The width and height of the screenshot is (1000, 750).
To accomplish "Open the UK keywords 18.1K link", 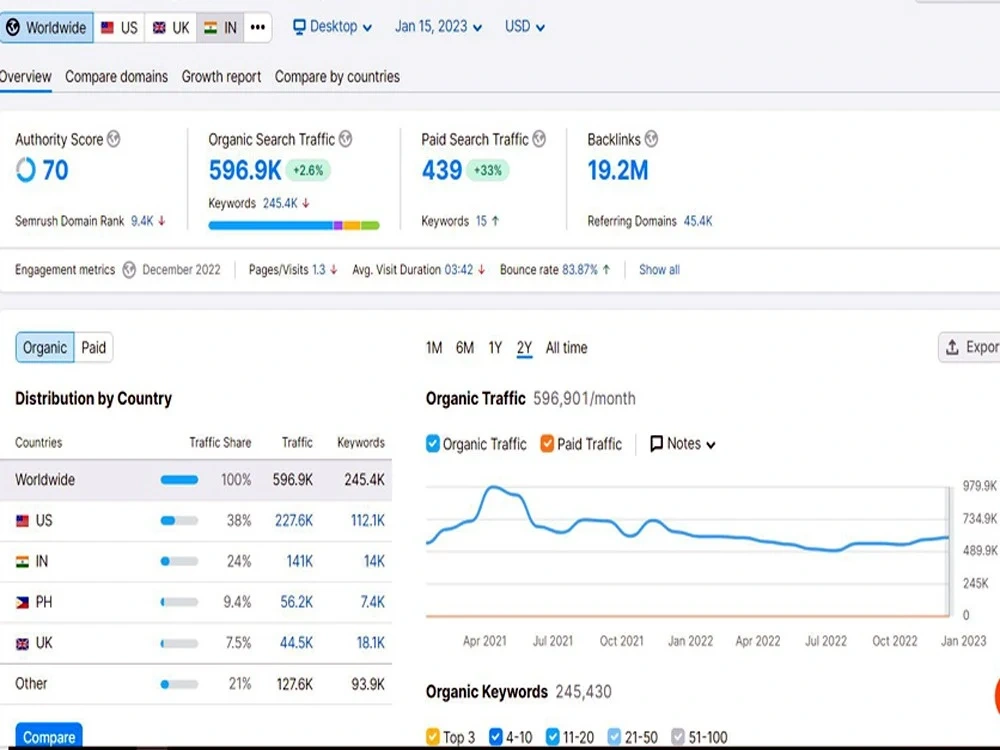I will tap(371, 643).
